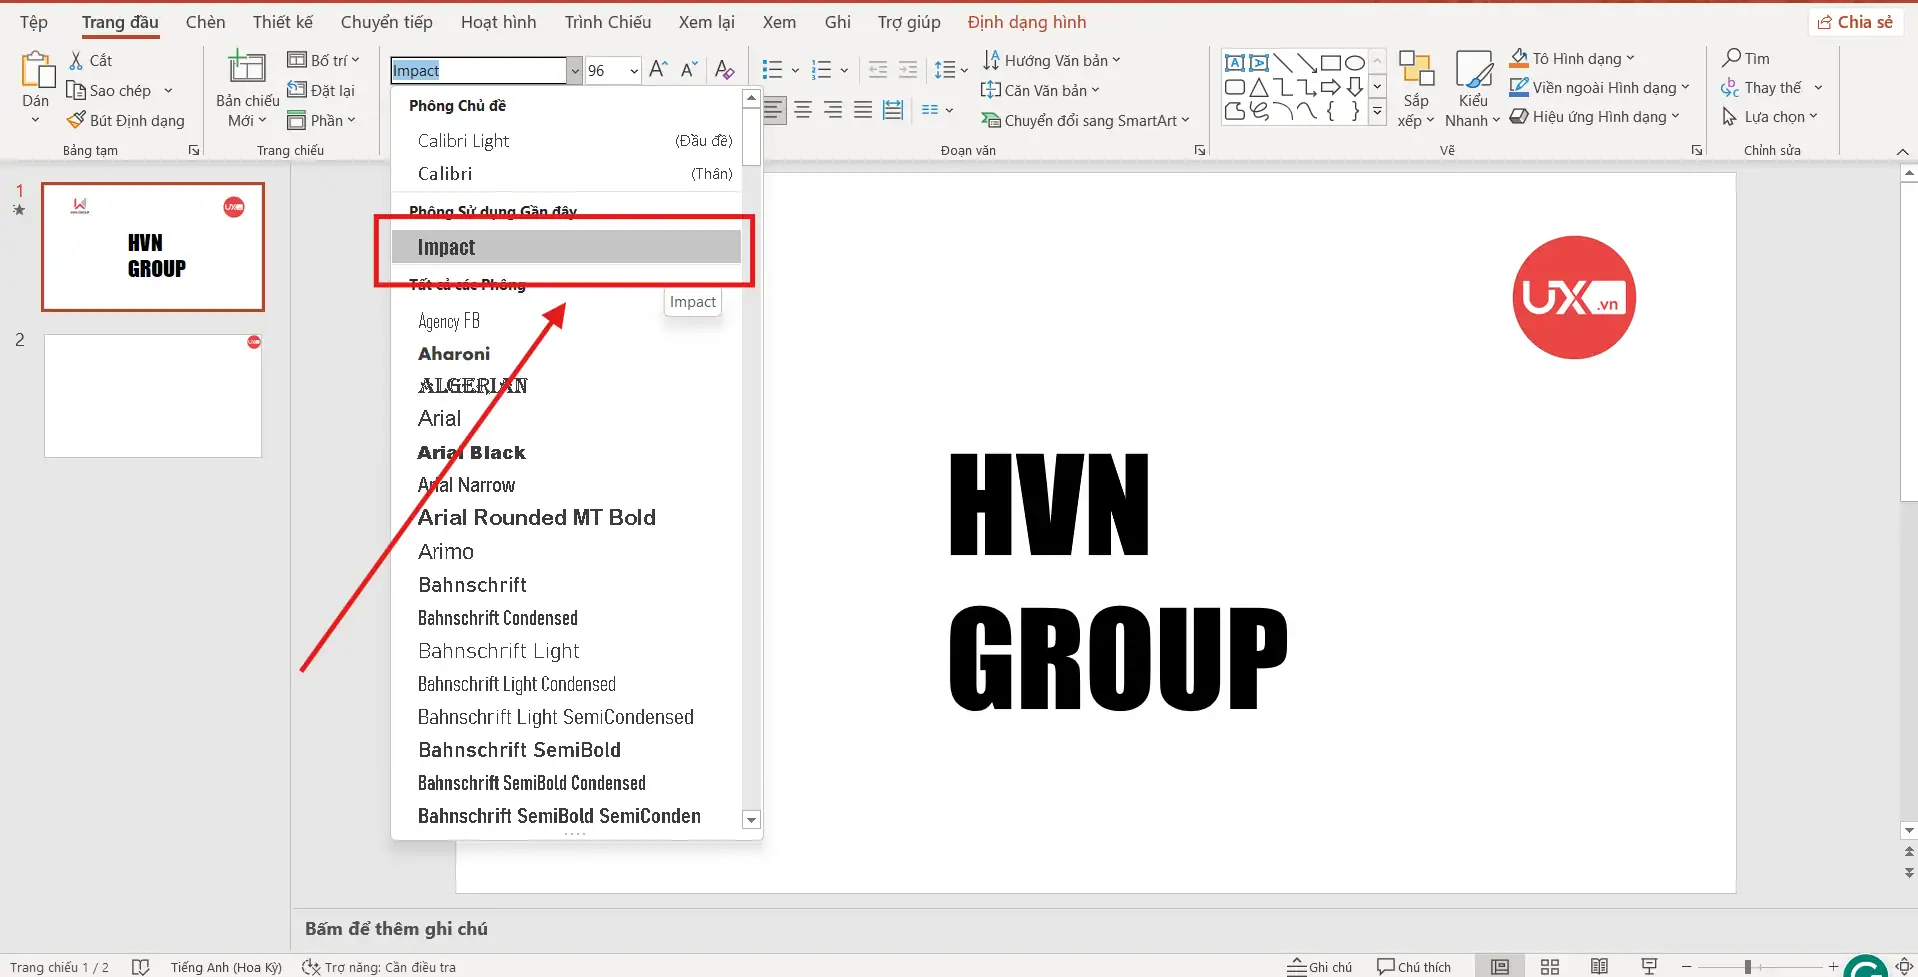Screen dimensions: 1918x977
Task: Toggle center text alignment
Action: (x=804, y=109)
